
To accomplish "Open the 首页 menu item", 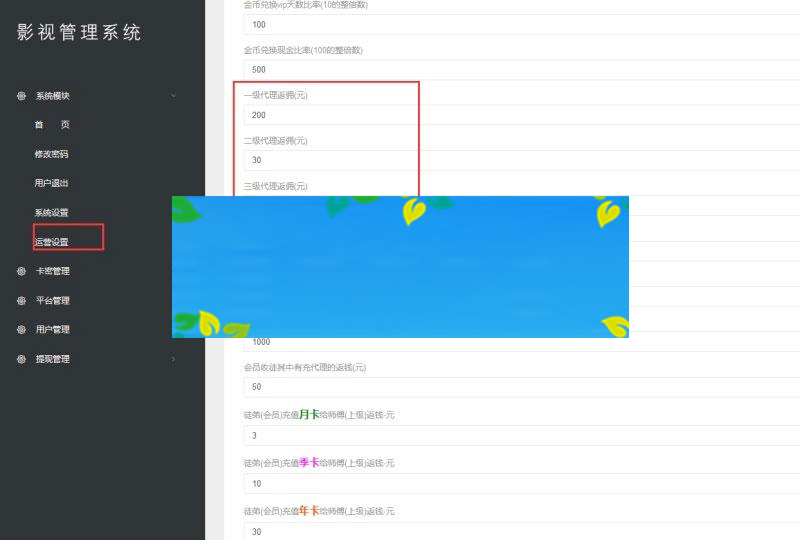I will 52,125.
